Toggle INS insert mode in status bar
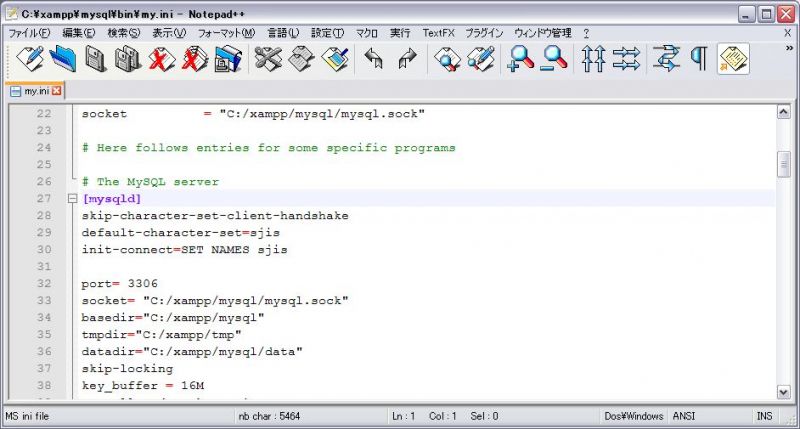 764,415
